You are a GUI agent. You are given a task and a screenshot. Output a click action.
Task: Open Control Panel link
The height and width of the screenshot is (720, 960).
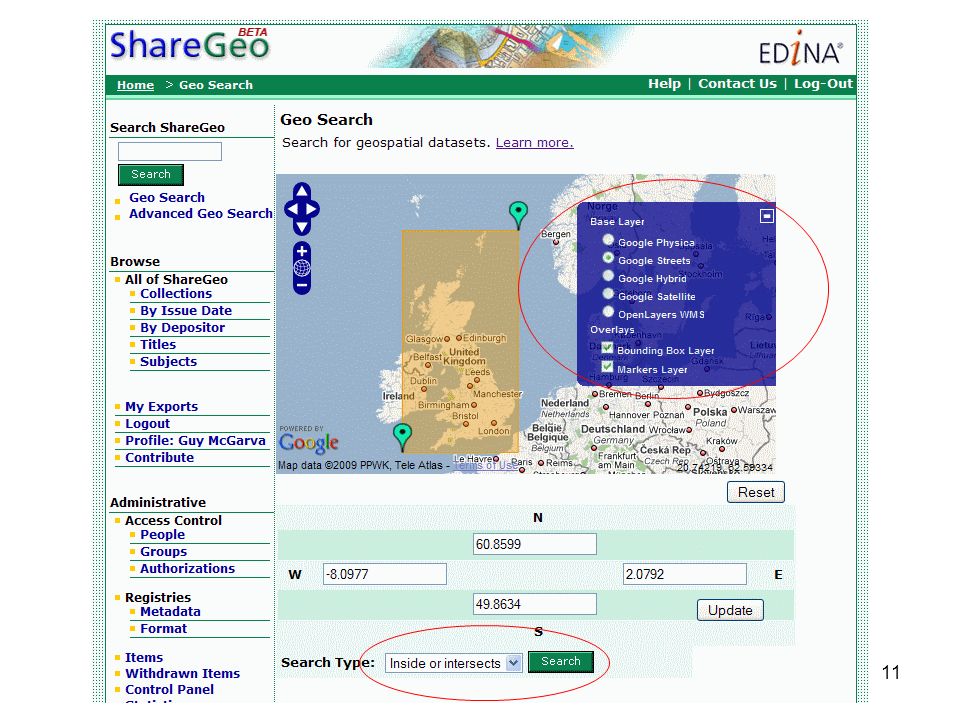(x=170, y=689)
